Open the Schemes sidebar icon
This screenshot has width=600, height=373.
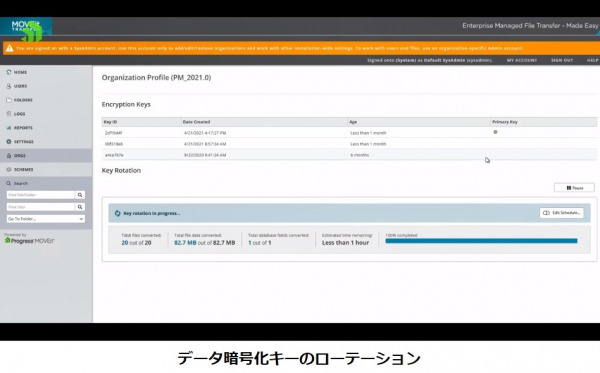pyautogui.click(x=9, y=169)
